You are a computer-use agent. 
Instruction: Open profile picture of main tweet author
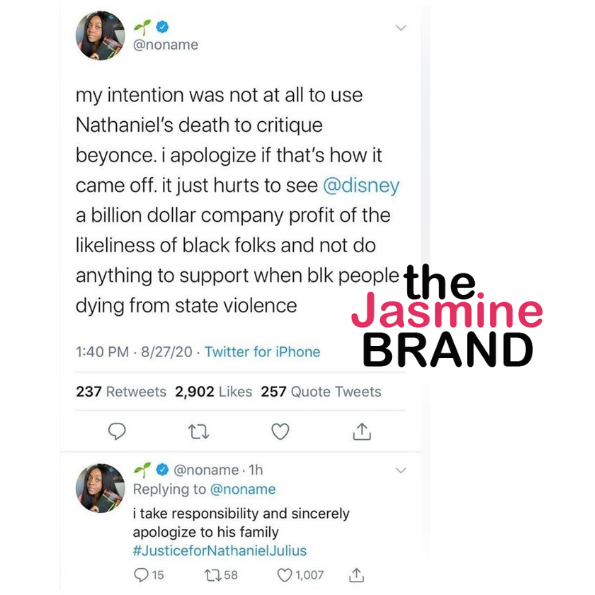100,36
